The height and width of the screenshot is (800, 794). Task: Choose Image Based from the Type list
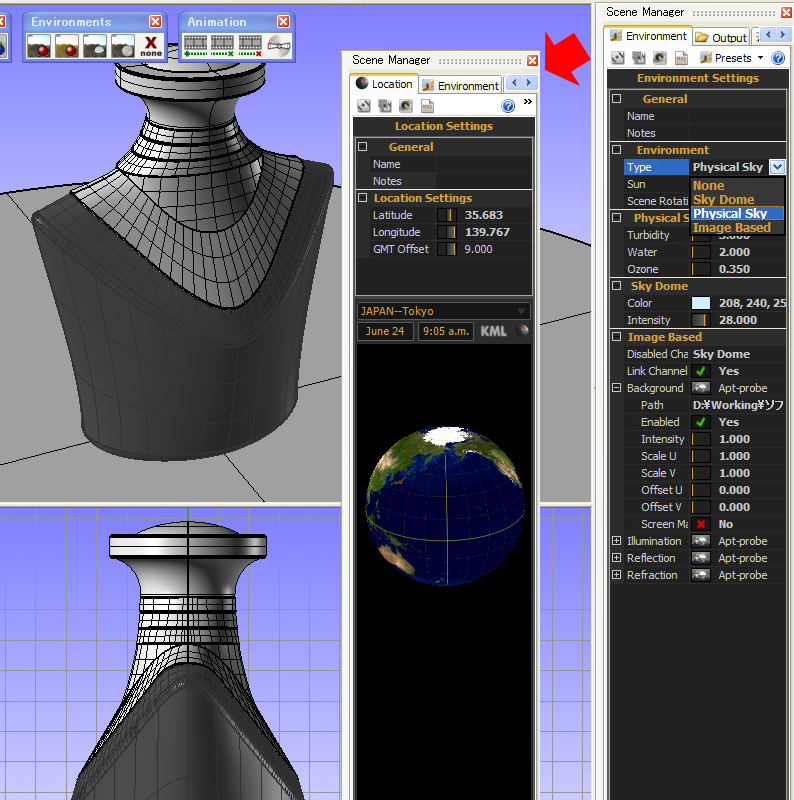coord(732,228)
